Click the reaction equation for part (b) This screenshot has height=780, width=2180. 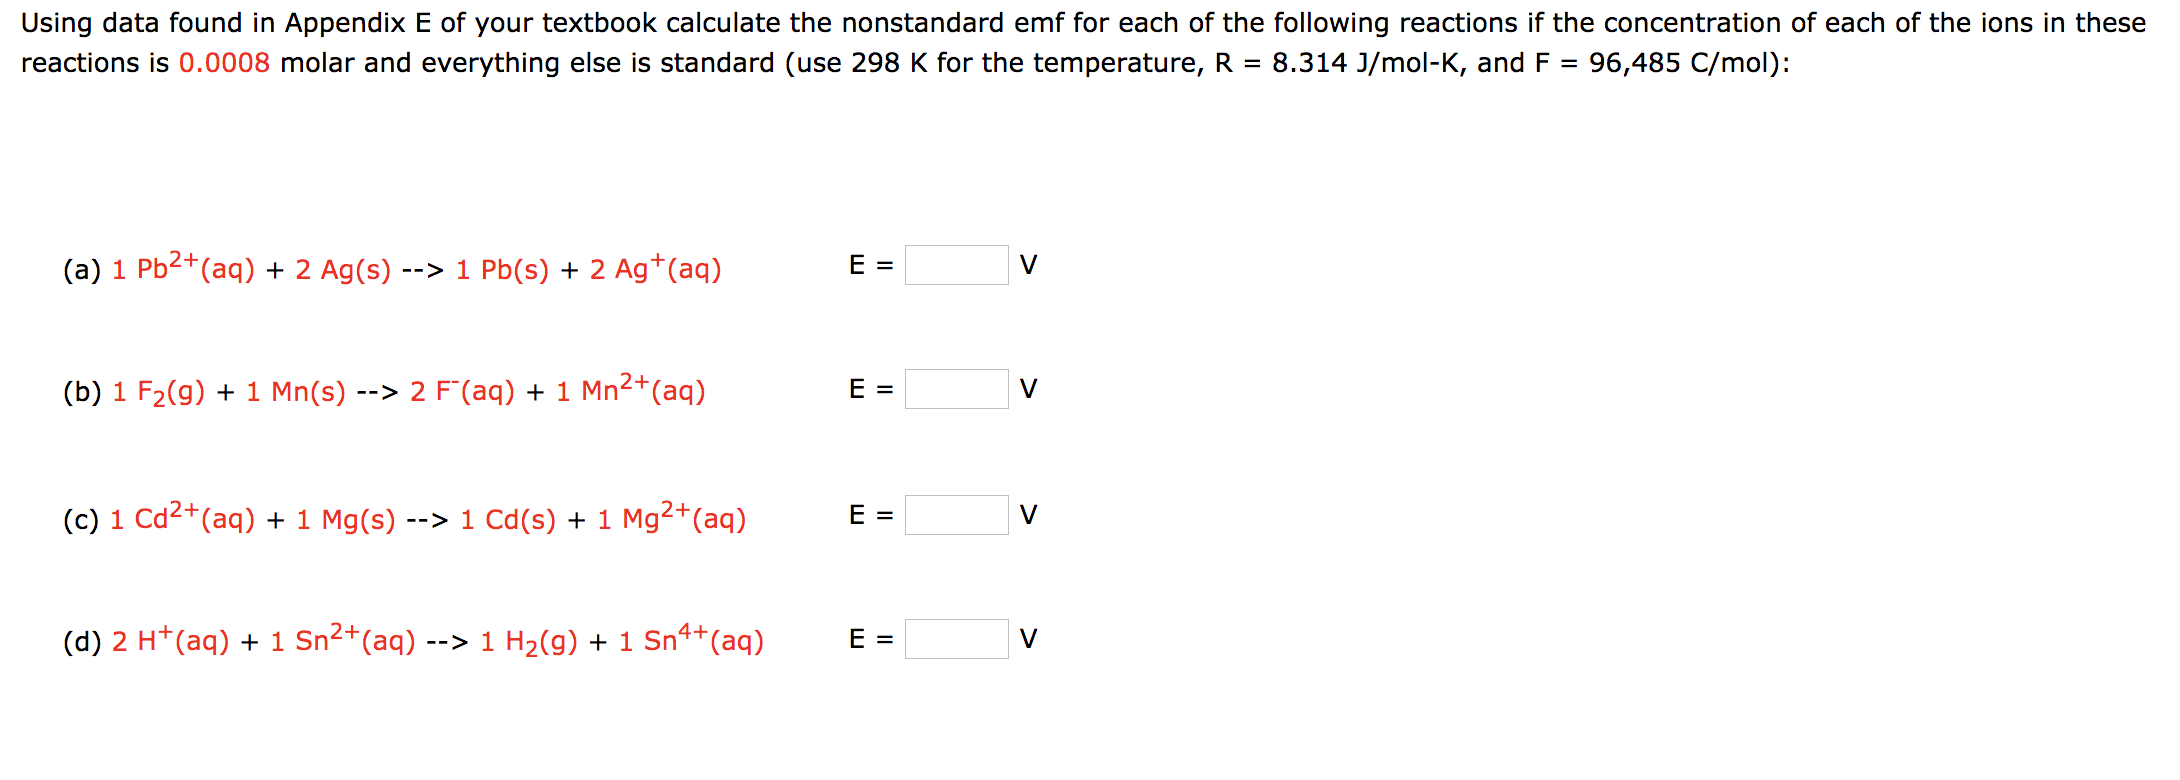pos(385,390)
